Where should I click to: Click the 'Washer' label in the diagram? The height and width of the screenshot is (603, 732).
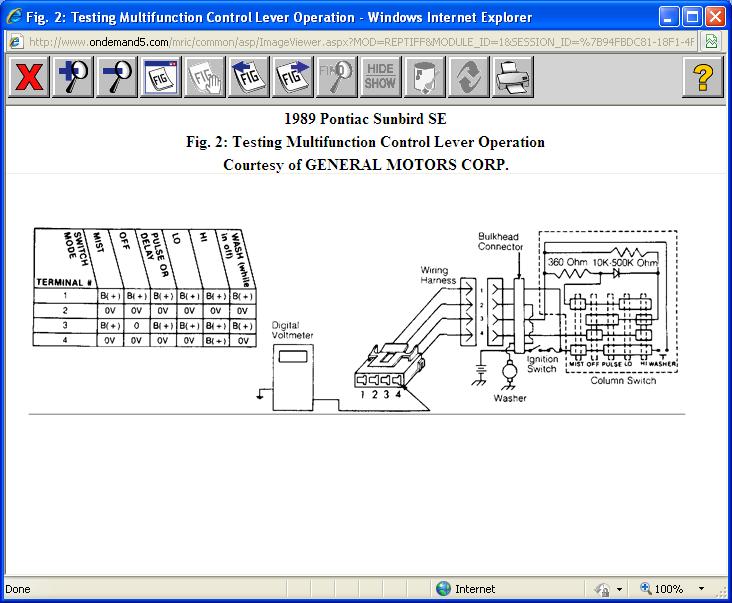point(510,398)
